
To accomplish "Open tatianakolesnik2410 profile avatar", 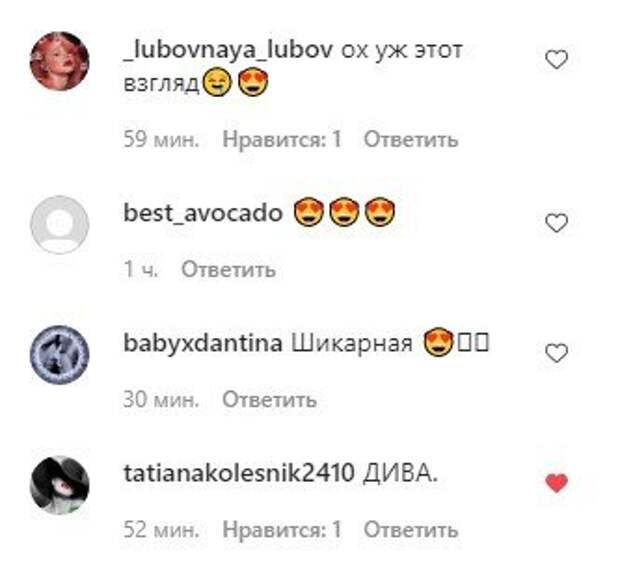I will [x=60, y=485].
